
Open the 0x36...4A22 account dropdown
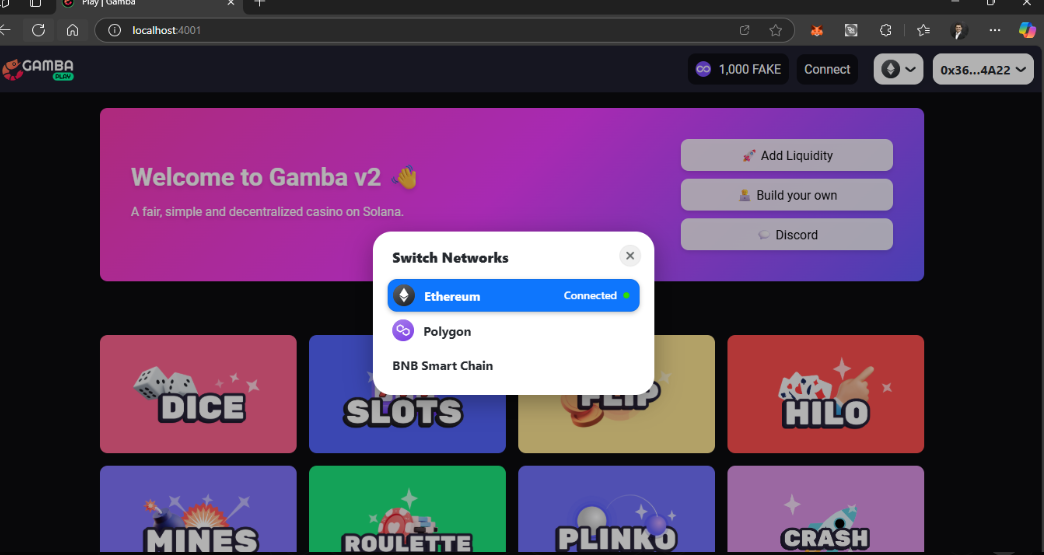[x=983, y=69]
